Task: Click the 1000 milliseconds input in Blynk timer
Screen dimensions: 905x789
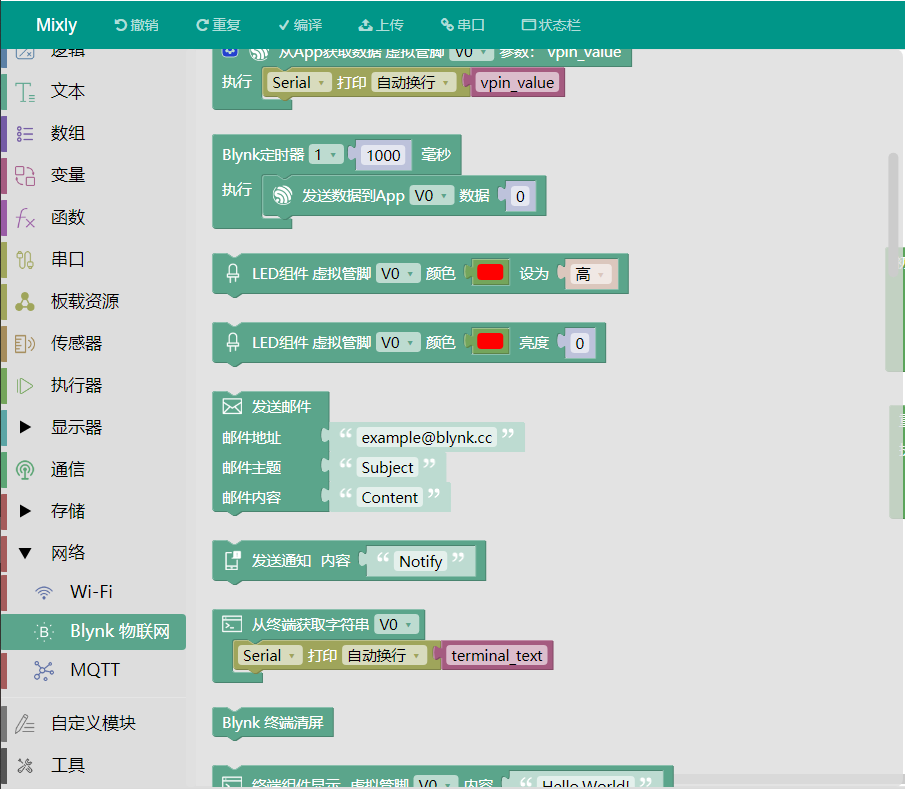Action: [386, 155]
